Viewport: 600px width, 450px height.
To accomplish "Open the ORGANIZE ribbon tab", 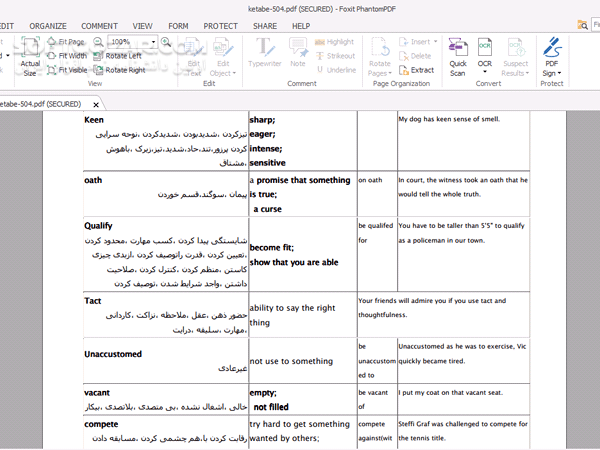I will point(48,25).
